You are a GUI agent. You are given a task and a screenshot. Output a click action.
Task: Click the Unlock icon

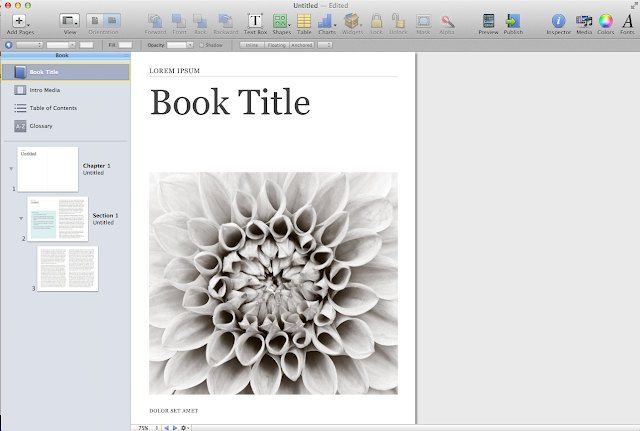coord(398,21)
